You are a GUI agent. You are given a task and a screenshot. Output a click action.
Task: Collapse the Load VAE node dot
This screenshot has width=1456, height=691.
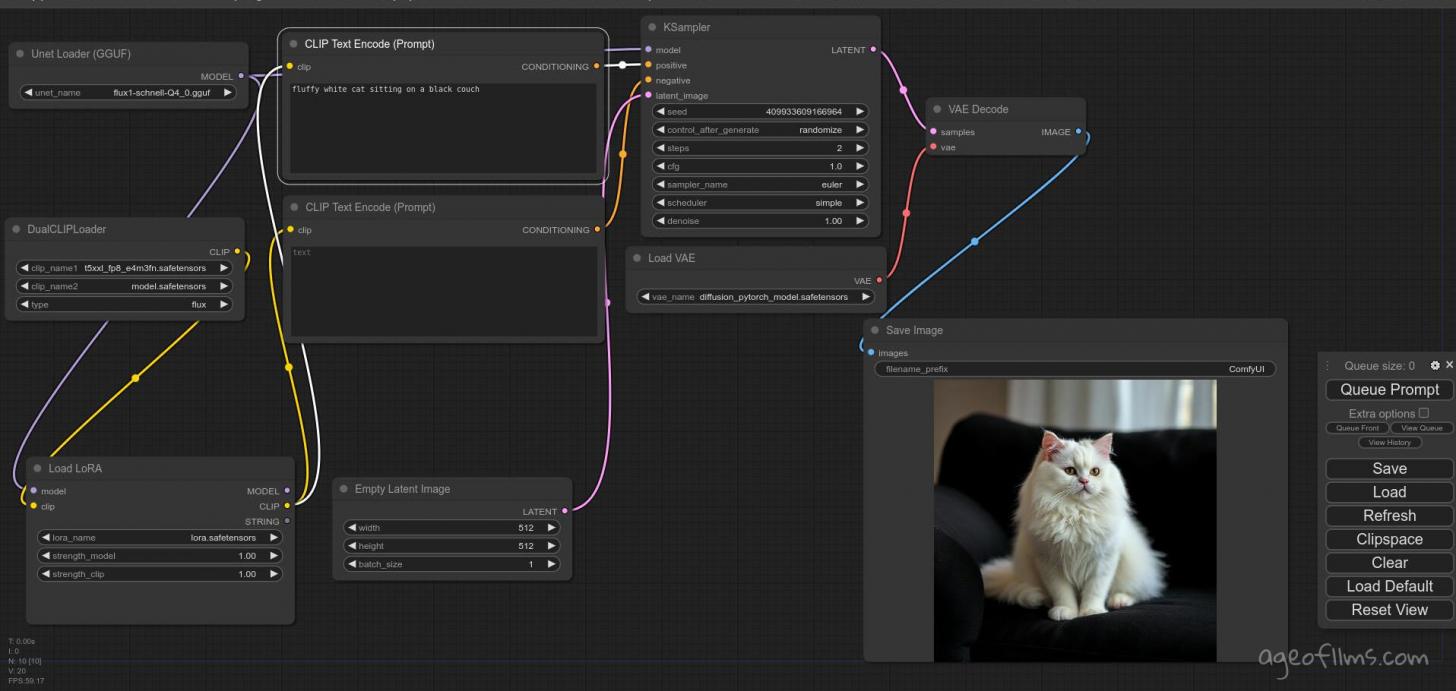[x=637, y=258]
